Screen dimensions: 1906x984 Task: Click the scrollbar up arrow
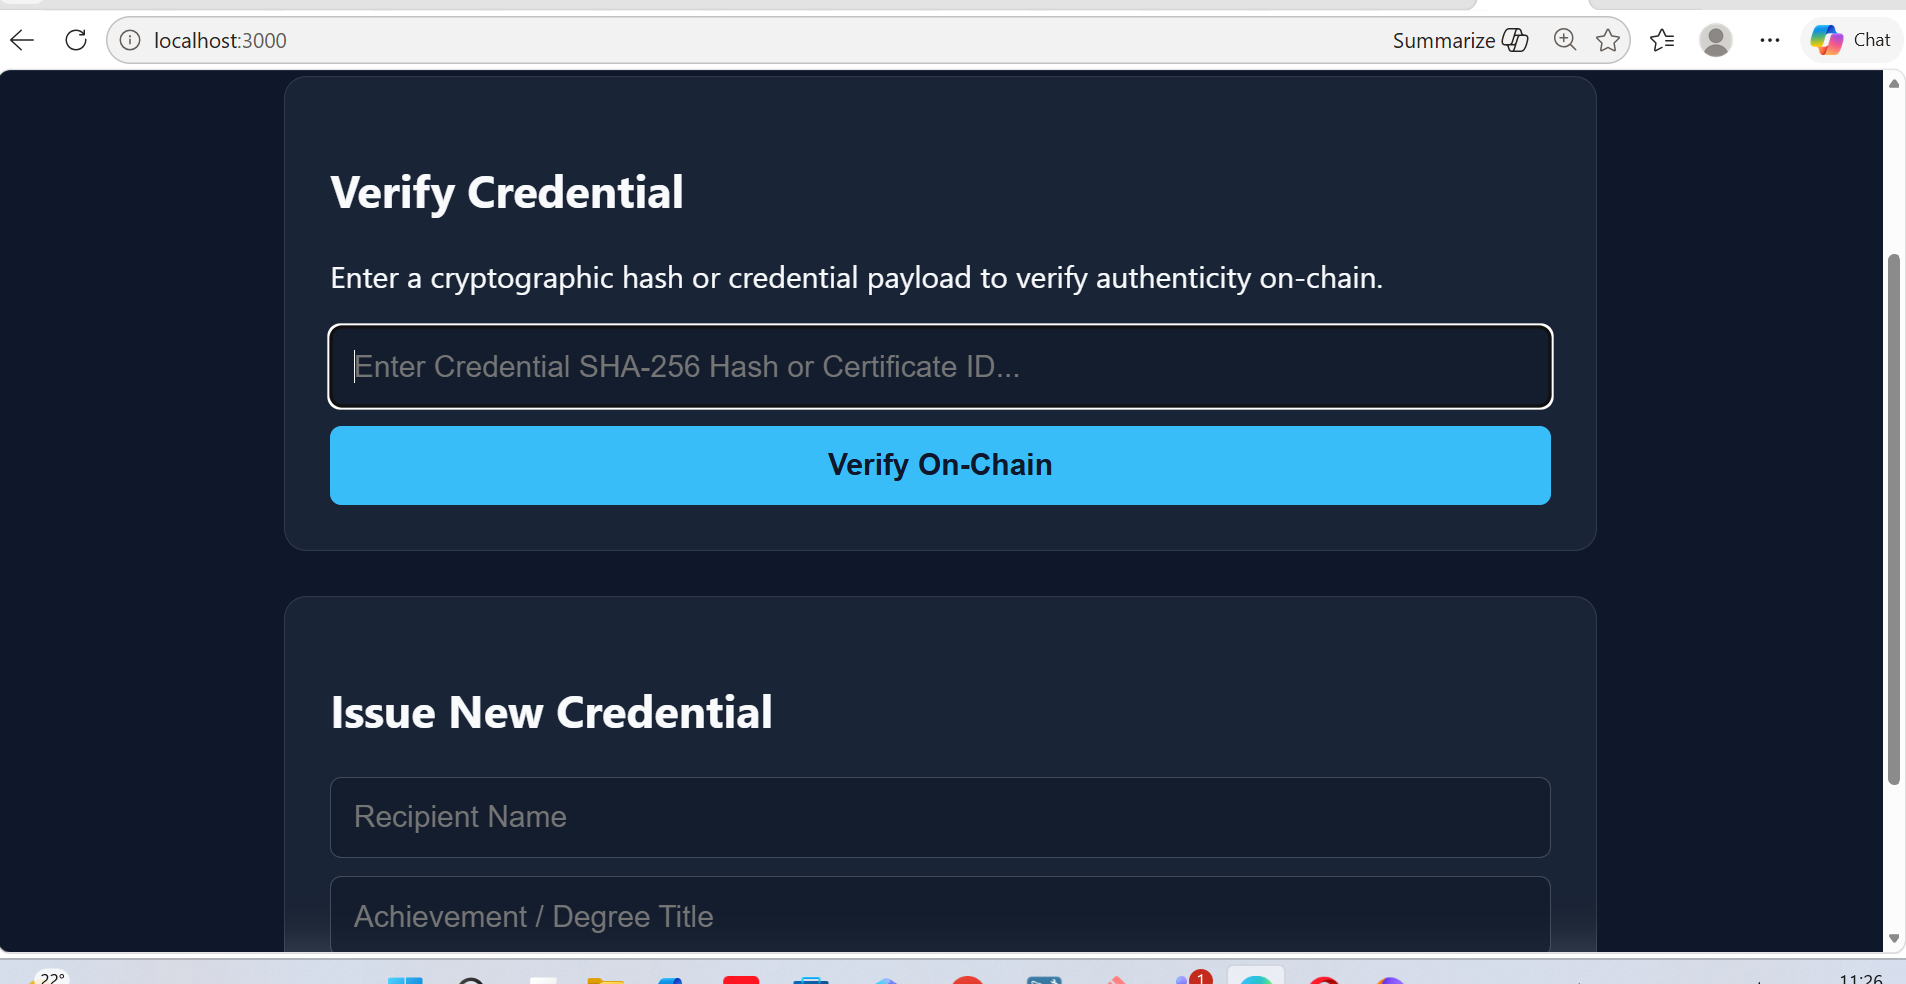pyautogui.click(x=1894, y=83)
